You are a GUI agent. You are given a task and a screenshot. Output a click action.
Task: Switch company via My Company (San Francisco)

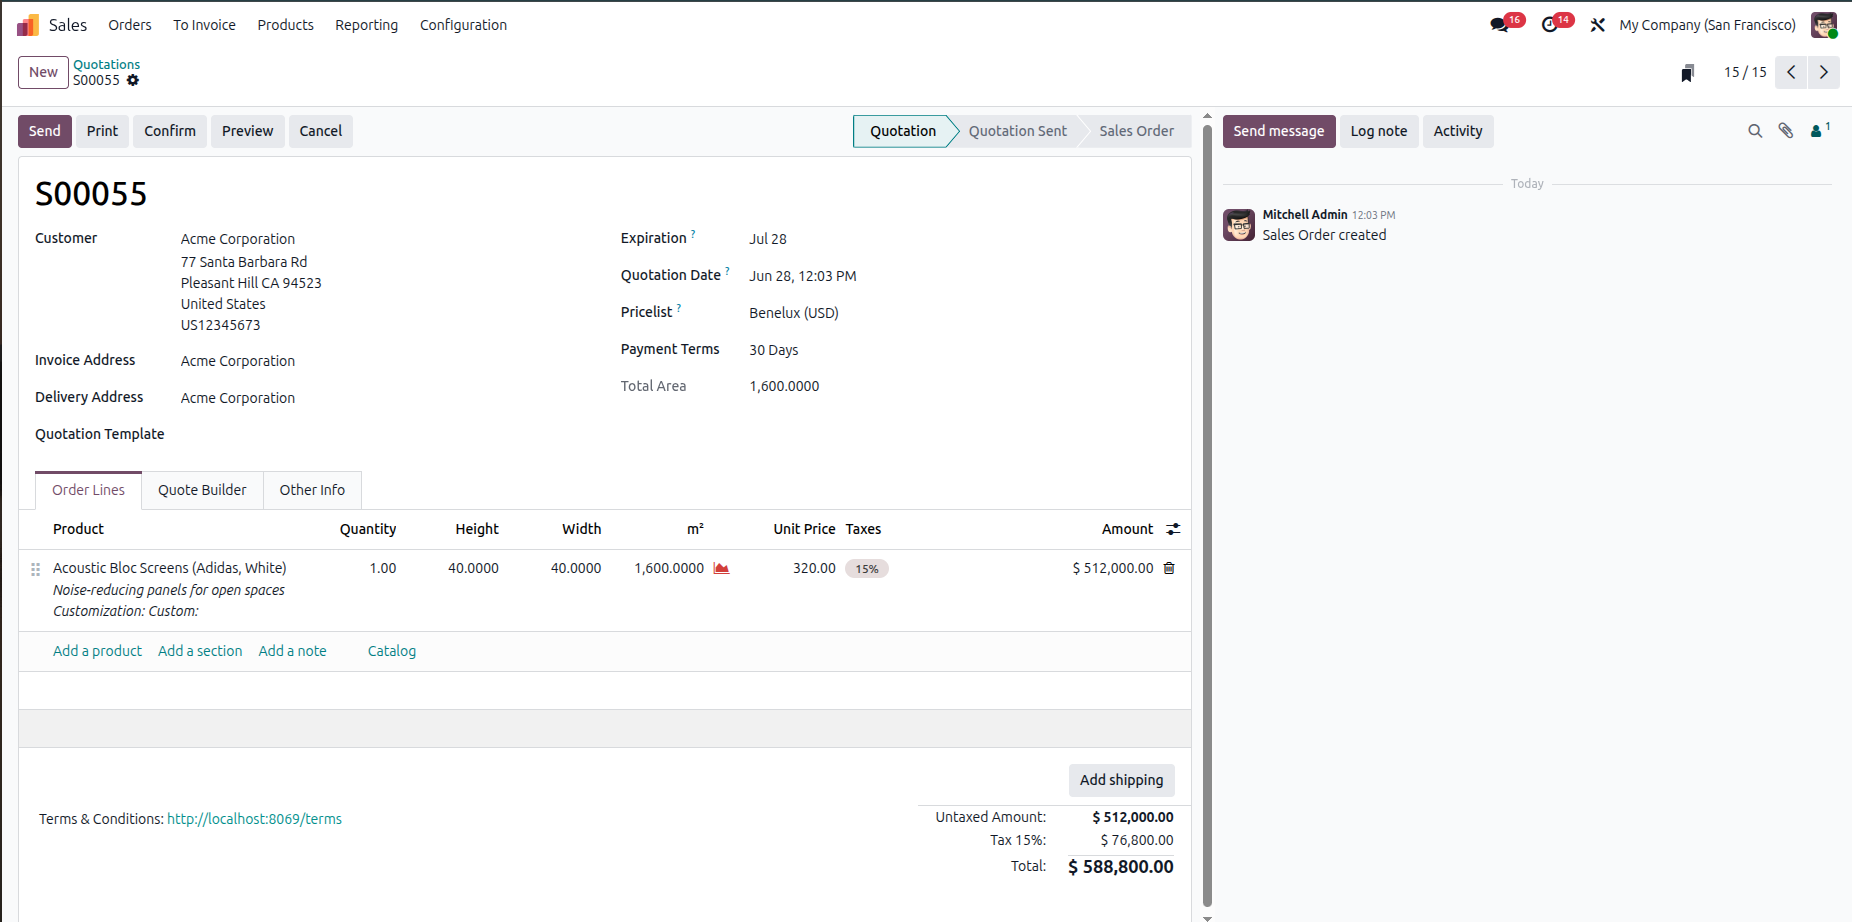click(x=1707, y=25)
